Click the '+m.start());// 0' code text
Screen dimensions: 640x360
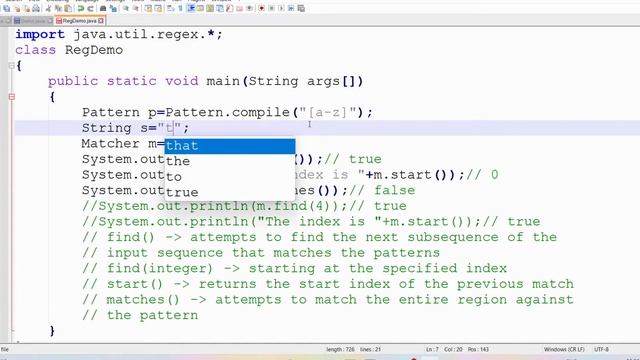(432, 175)
